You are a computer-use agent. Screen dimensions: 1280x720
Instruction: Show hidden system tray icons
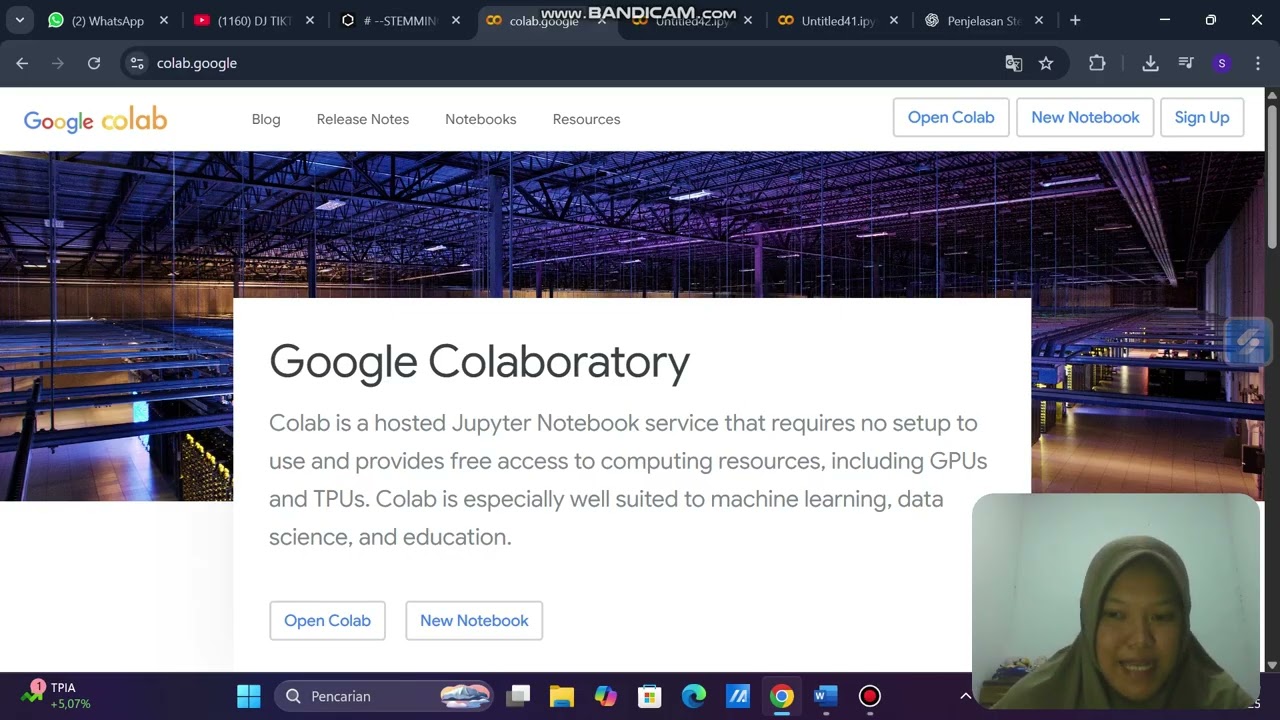[x=965, y=696]
